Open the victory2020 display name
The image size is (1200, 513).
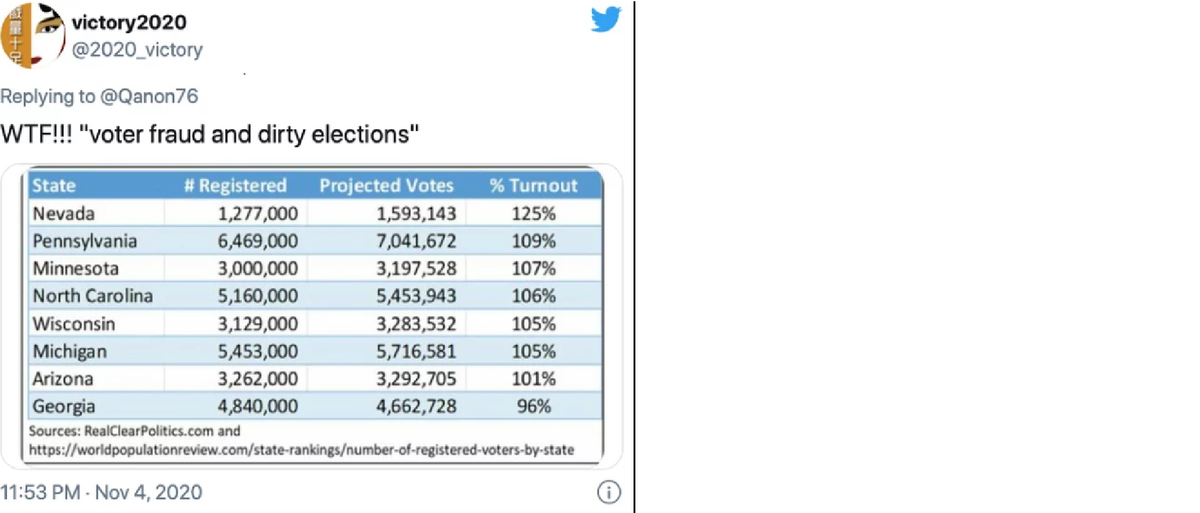tap(129, 22)
